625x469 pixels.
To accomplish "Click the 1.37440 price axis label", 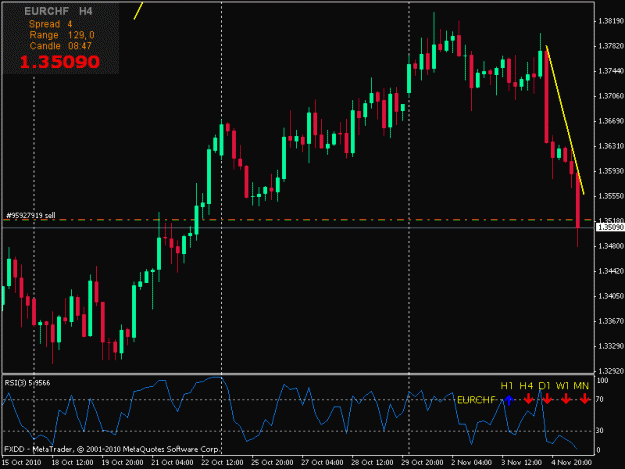I will pos(611,71).
